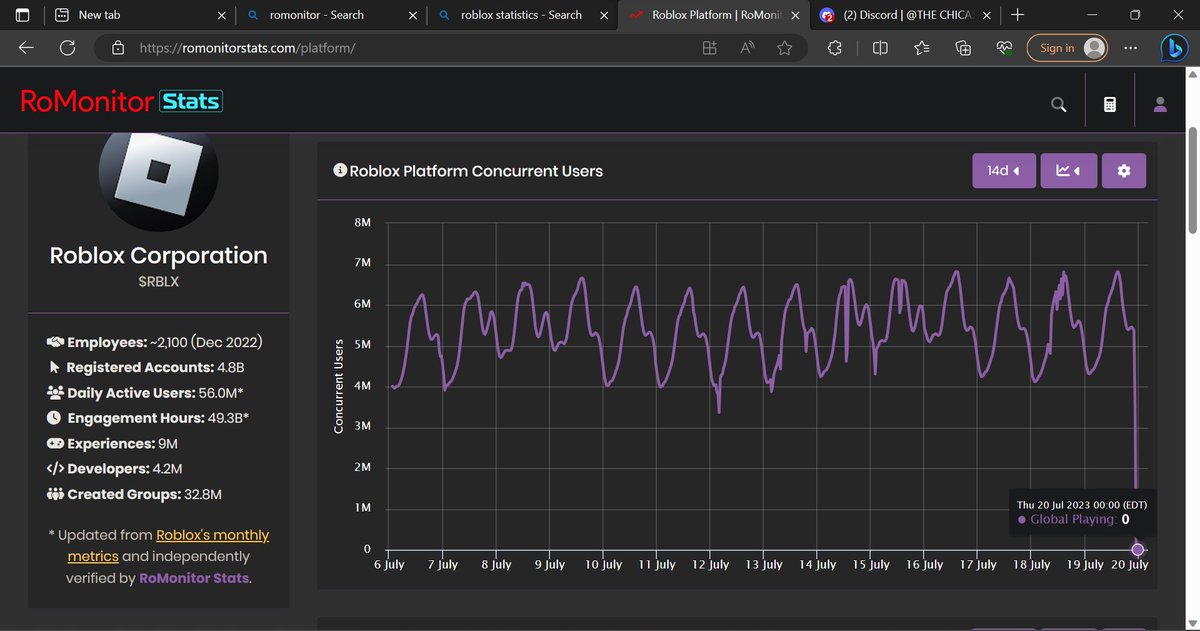This screenshot has height=631, width=1200.
Task: Click the Sign in button
Action: click(1068, 48)
